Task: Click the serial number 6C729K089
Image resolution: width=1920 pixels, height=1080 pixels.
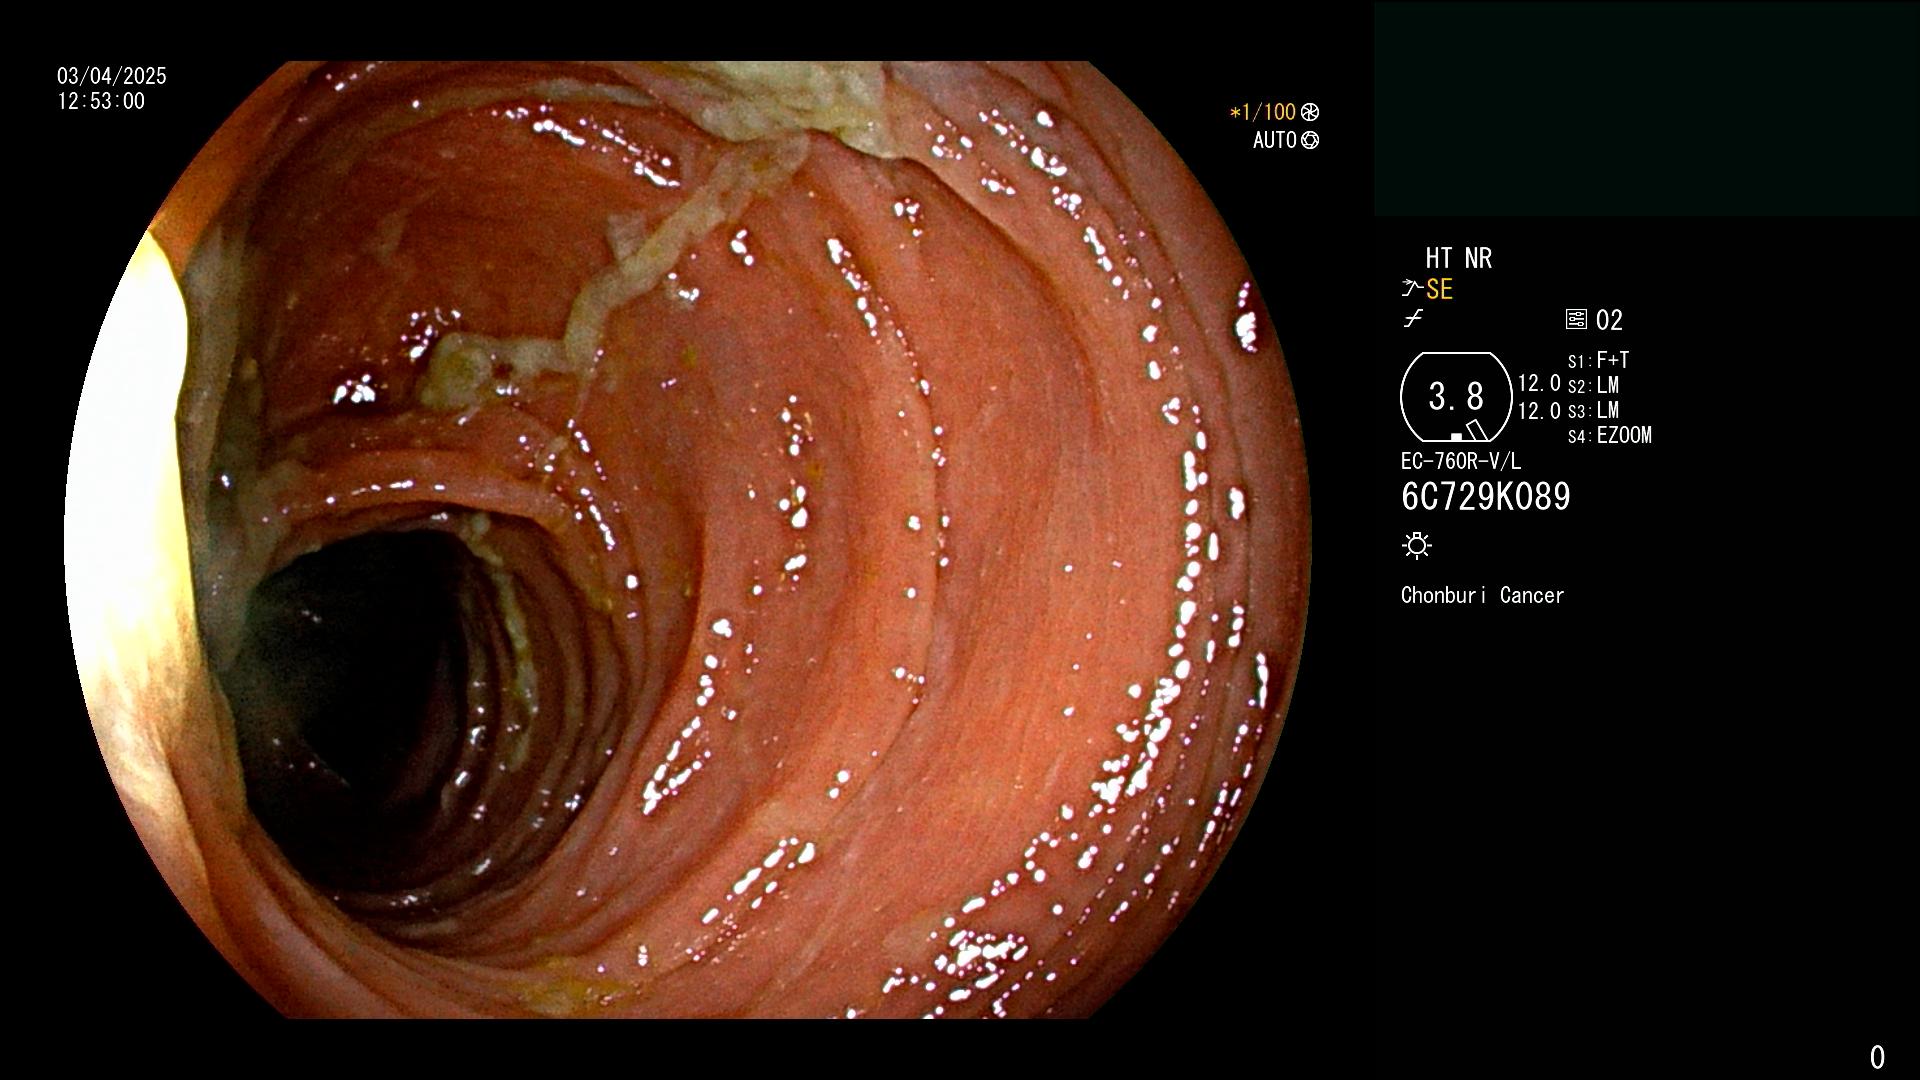Action: pyautogui.click(x=1486, y=497)
